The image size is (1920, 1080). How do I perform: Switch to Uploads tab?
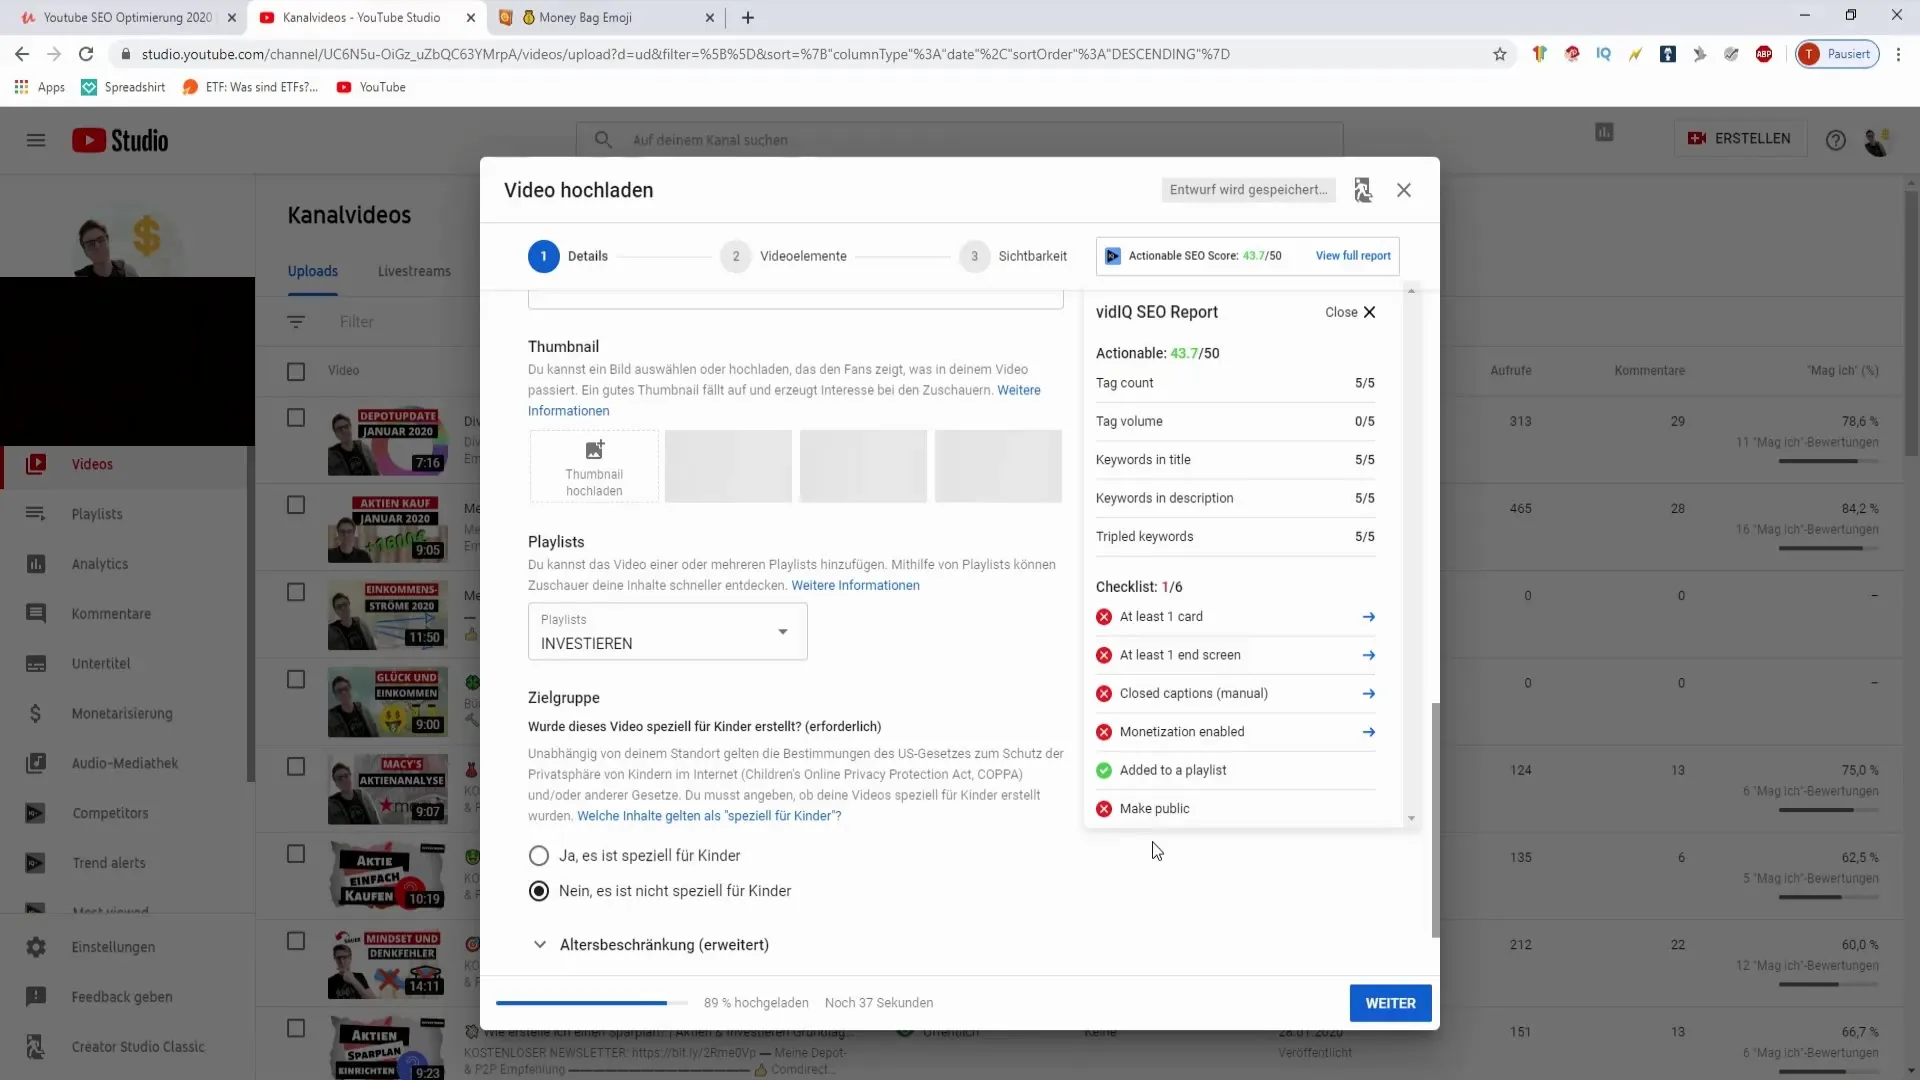click(313, 272)
